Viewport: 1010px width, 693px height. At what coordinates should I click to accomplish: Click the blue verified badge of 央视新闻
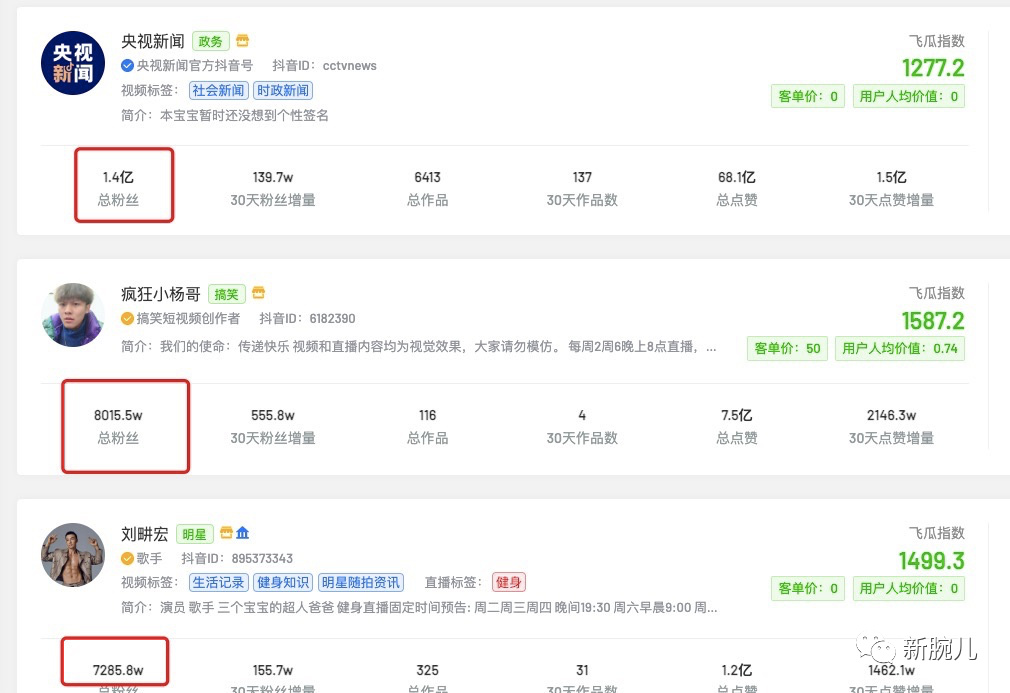click(x=127, y=64)
